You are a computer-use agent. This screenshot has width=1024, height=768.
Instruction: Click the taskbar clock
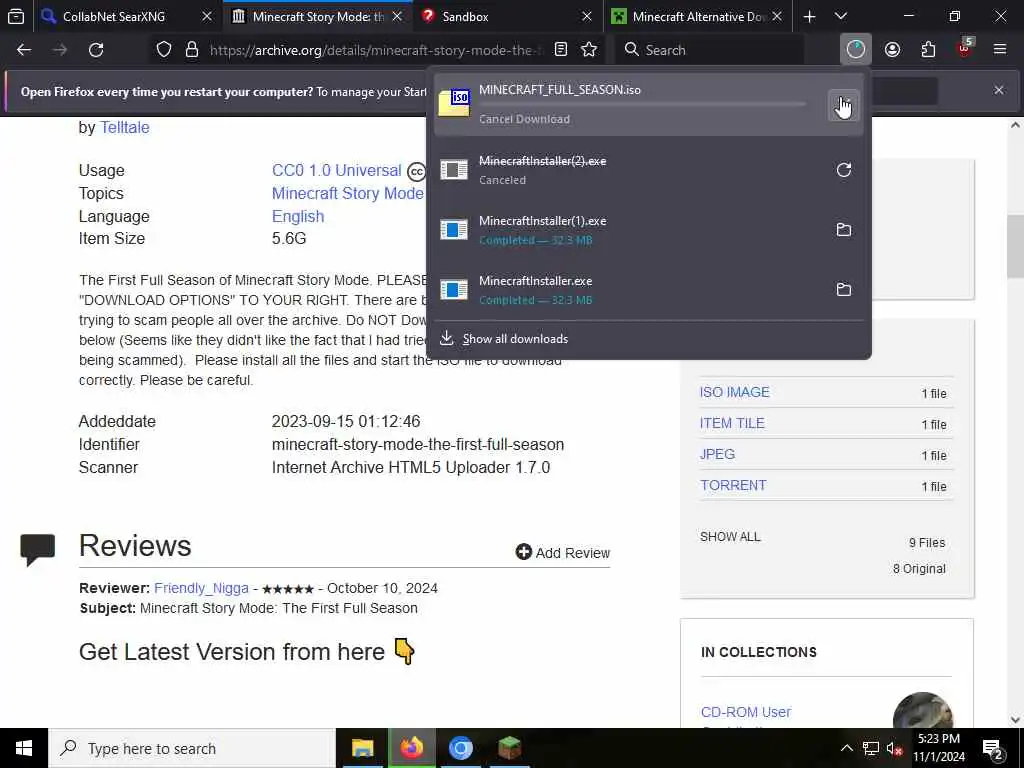(939, 748)
